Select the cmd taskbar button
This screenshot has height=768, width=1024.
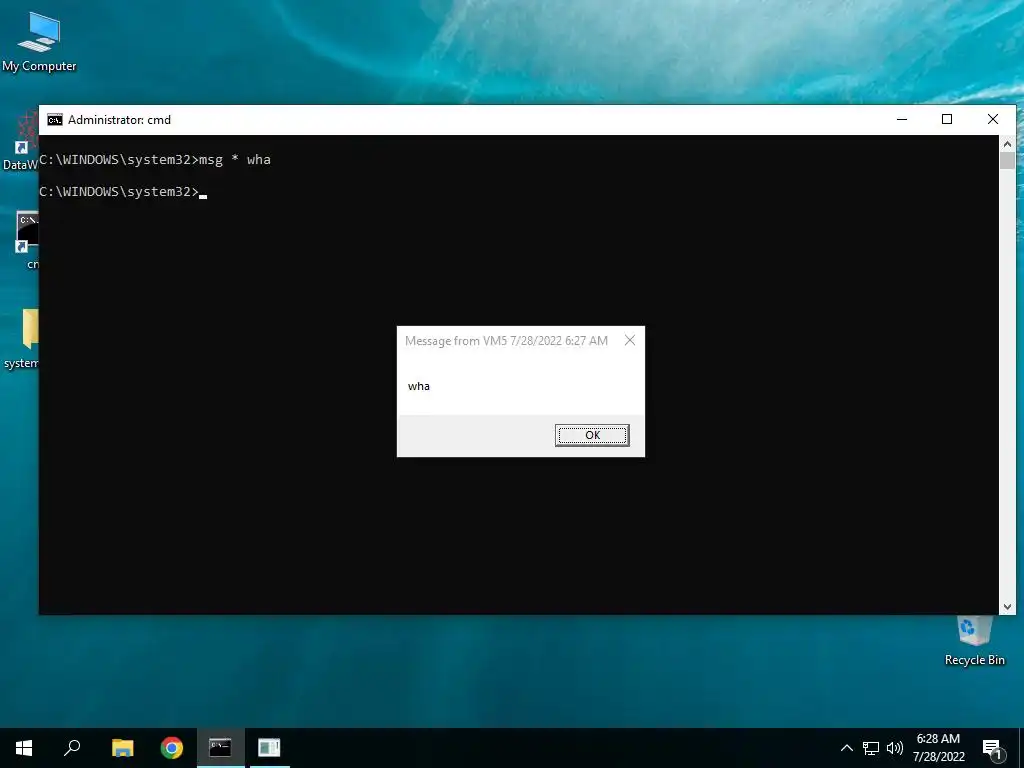click(x=221, y=748)
